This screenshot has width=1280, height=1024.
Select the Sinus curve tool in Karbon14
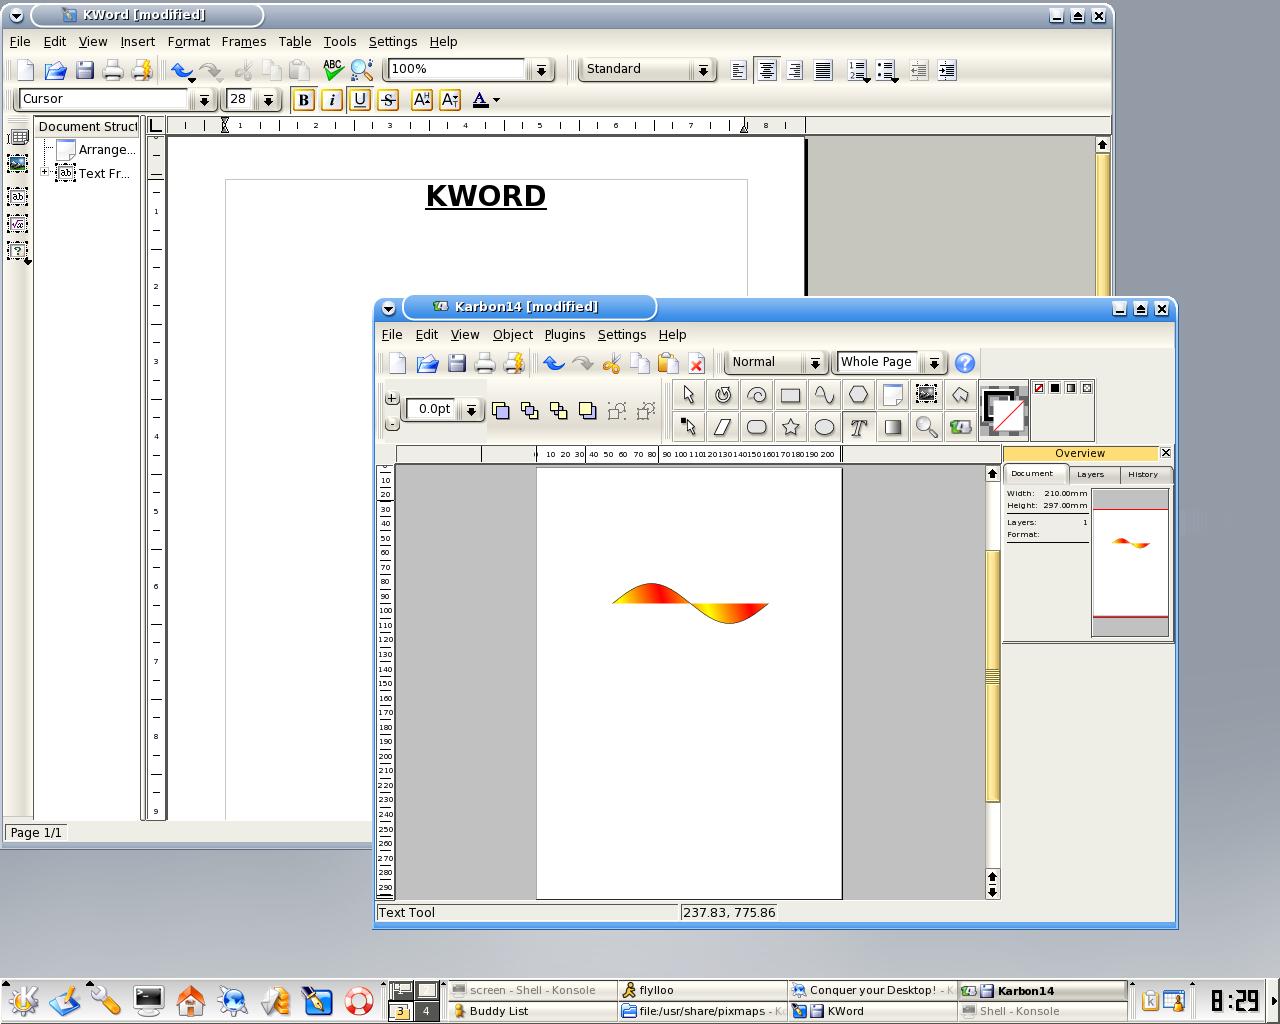824,394
